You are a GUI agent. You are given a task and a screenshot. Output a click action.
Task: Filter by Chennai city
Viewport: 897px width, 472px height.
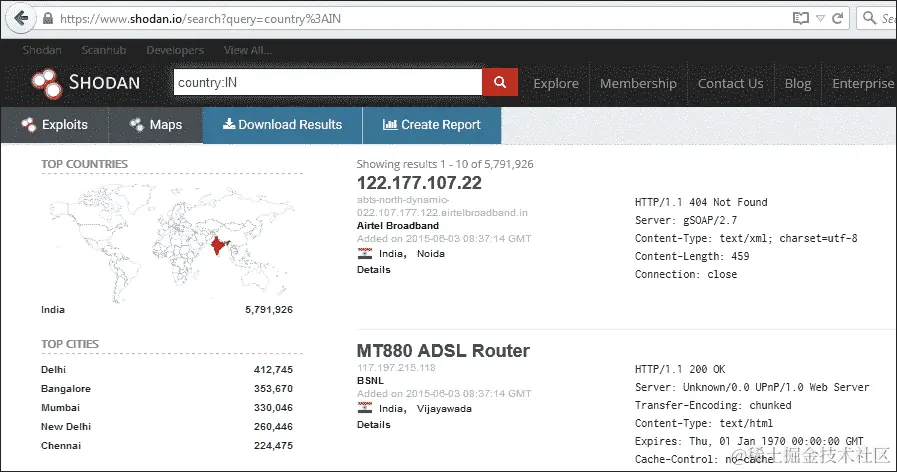pyautogui.click(x=61, y=445)
